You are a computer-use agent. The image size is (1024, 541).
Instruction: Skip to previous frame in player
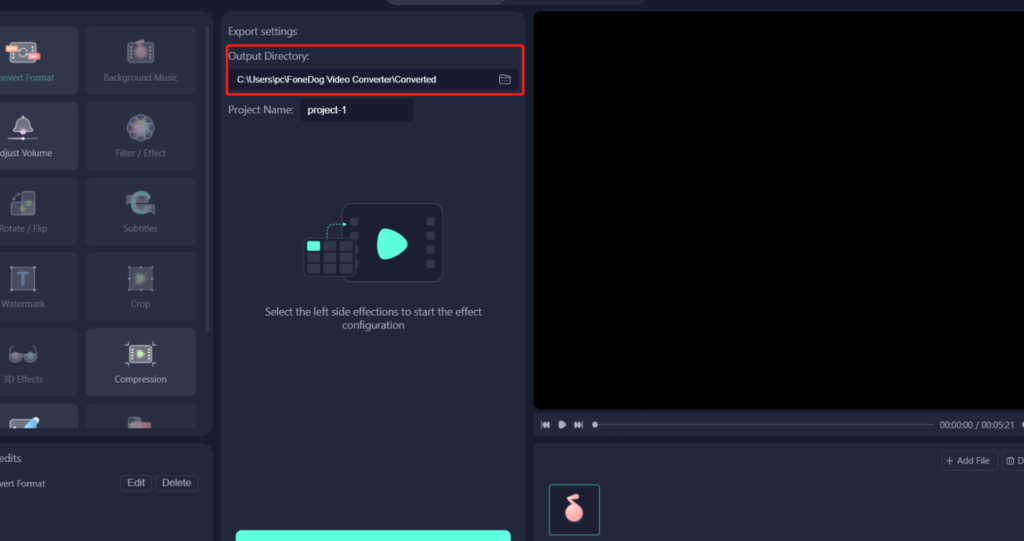pos(546,425)
